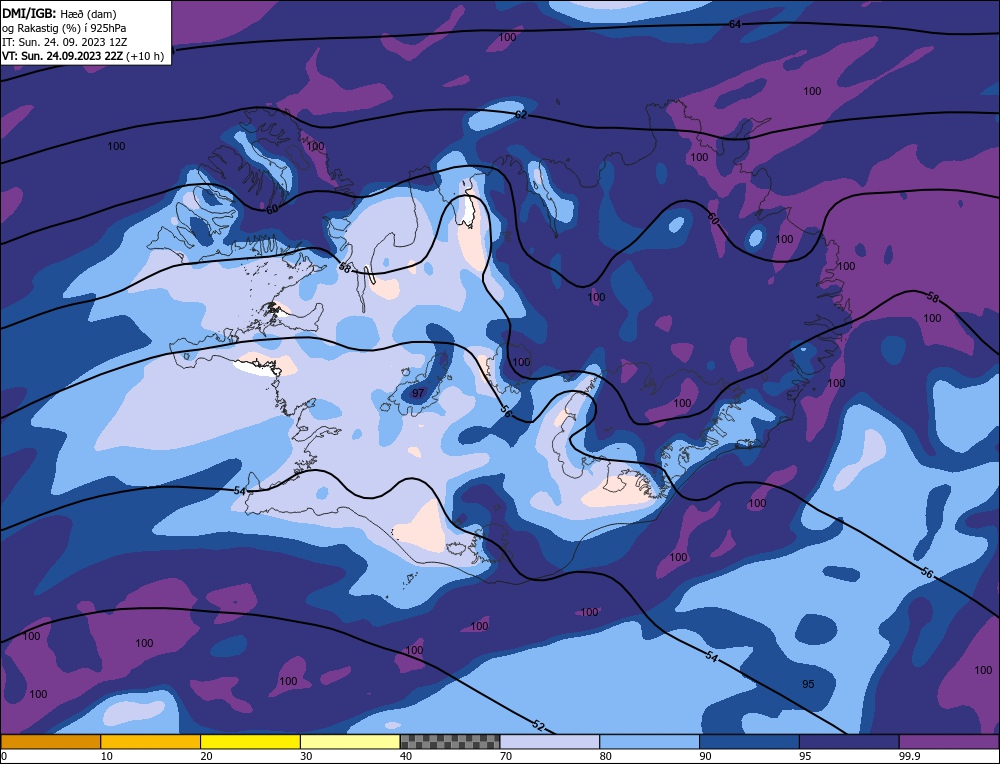1000x764 pixels.
Task: Click the 'DMI/IGB: Hæð (dam)' title line
Action: [x=59, y=13]
